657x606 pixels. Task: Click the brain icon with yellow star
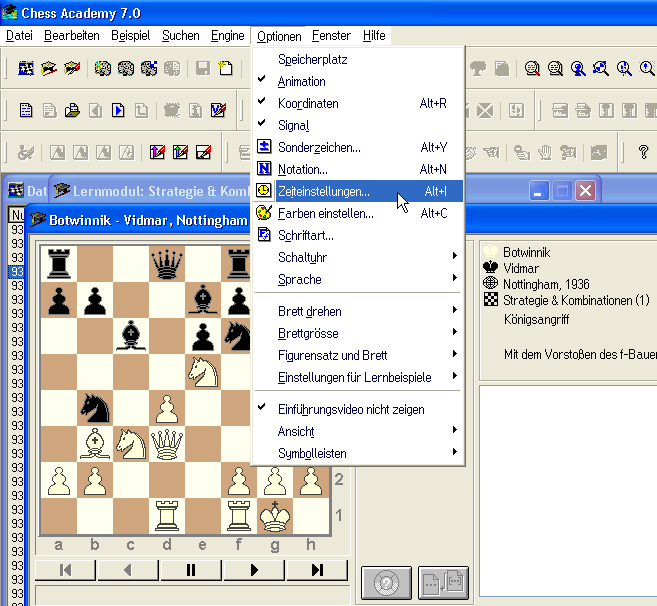pos(103,68)
